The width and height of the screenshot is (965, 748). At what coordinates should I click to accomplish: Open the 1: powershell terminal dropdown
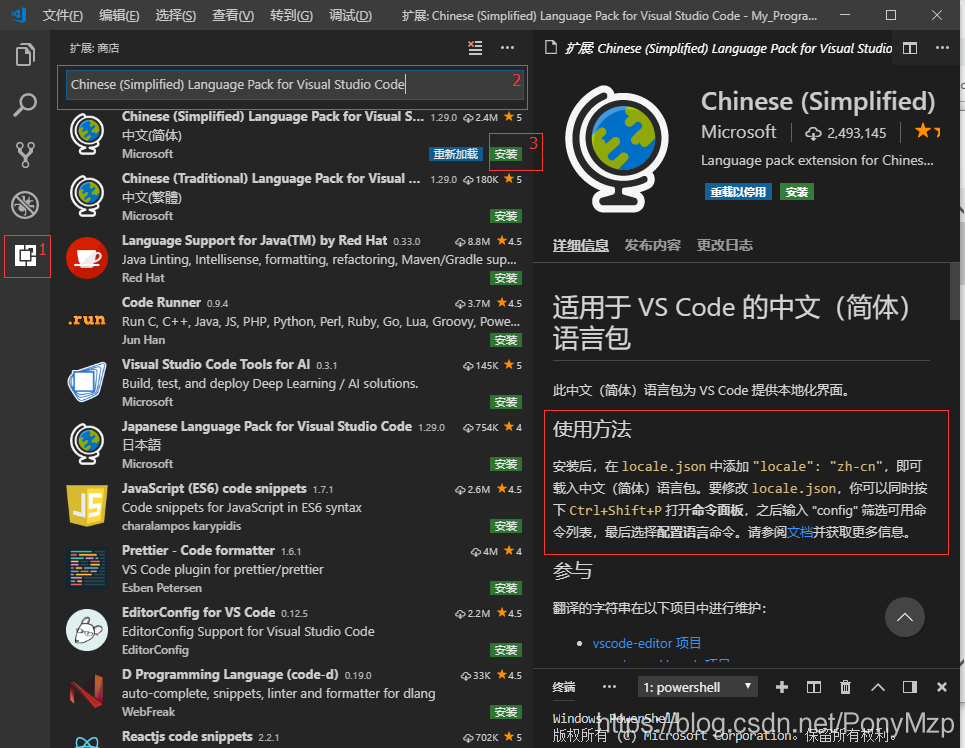[697, 687]
